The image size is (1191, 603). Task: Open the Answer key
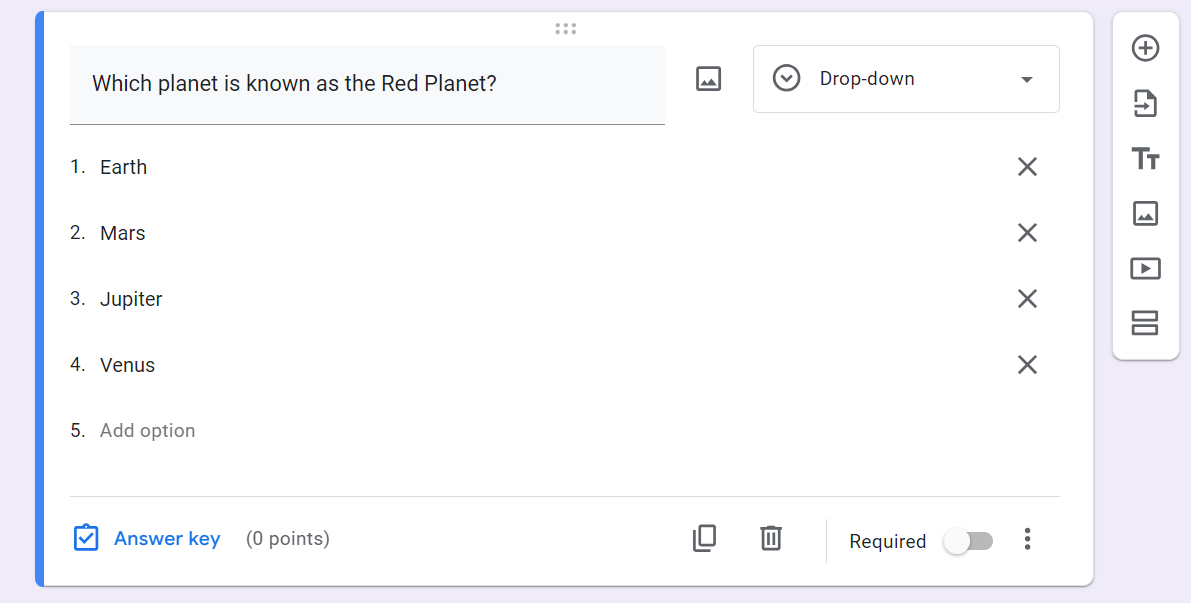(147, 539)
